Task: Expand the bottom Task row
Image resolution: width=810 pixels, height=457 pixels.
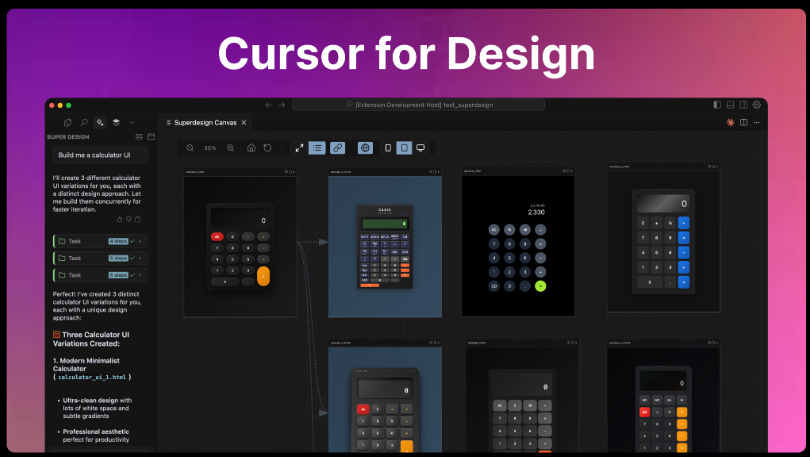Action: [x=101, y=275]
